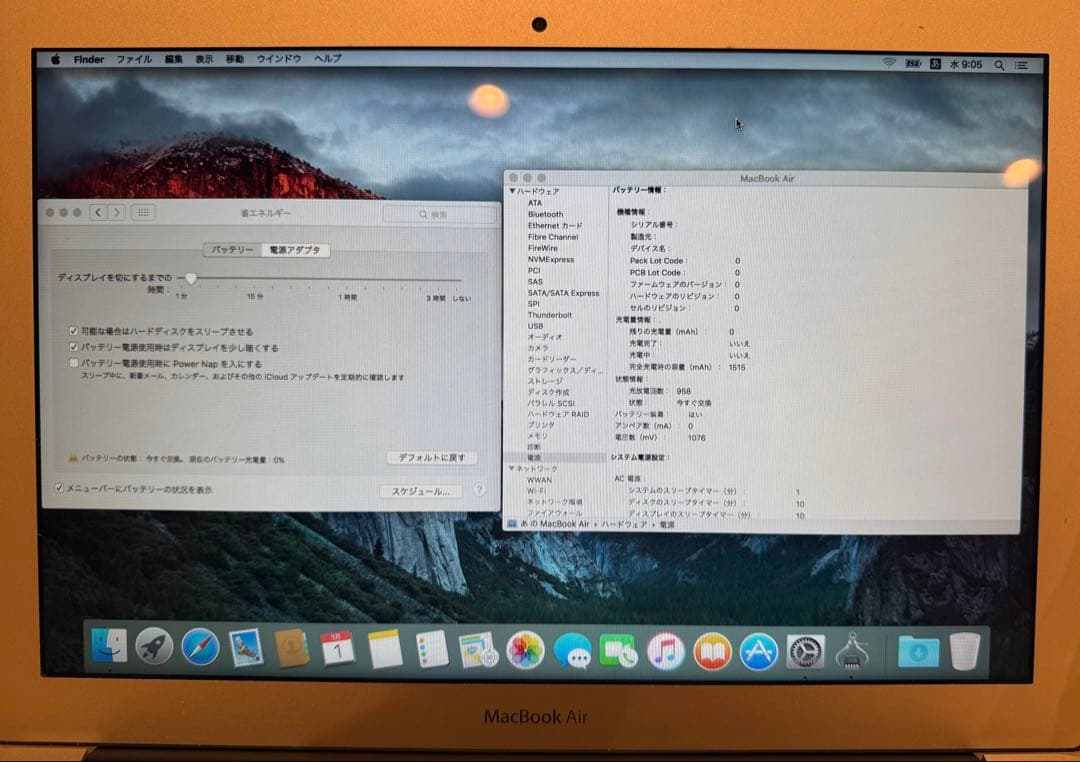The height and width of the screenshot is (762, 1080).
Task: Select USB in the hardware sidebar
Action: tap(534, 325)
